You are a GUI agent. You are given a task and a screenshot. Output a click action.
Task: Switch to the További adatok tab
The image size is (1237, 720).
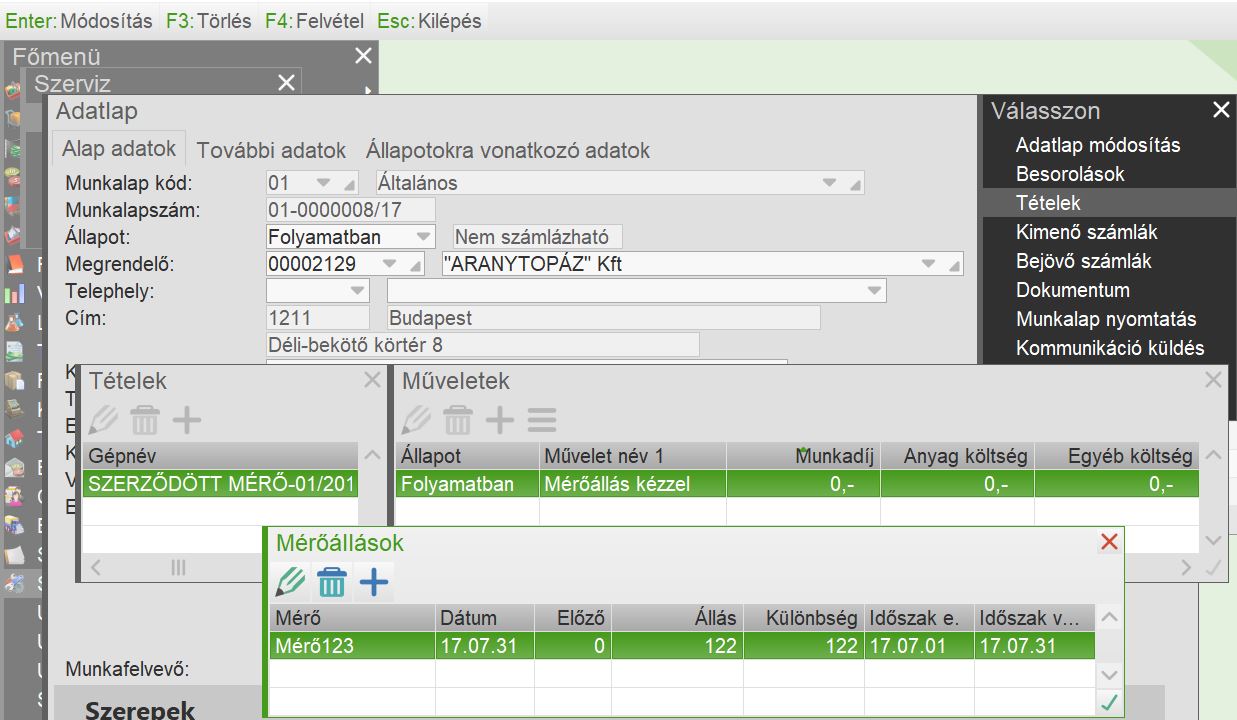click(271, 150)
